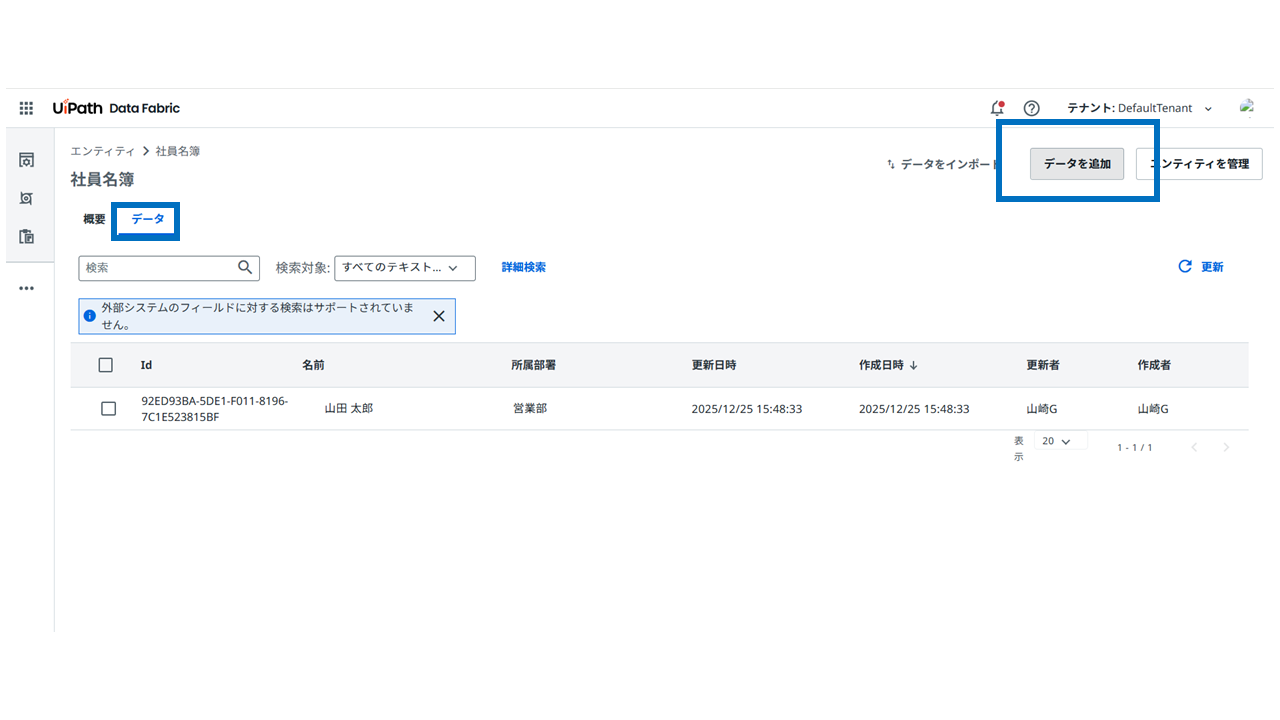Open the user profile avatar menu
Viewport: 1280px width, 720px height.
(1247, 108)
